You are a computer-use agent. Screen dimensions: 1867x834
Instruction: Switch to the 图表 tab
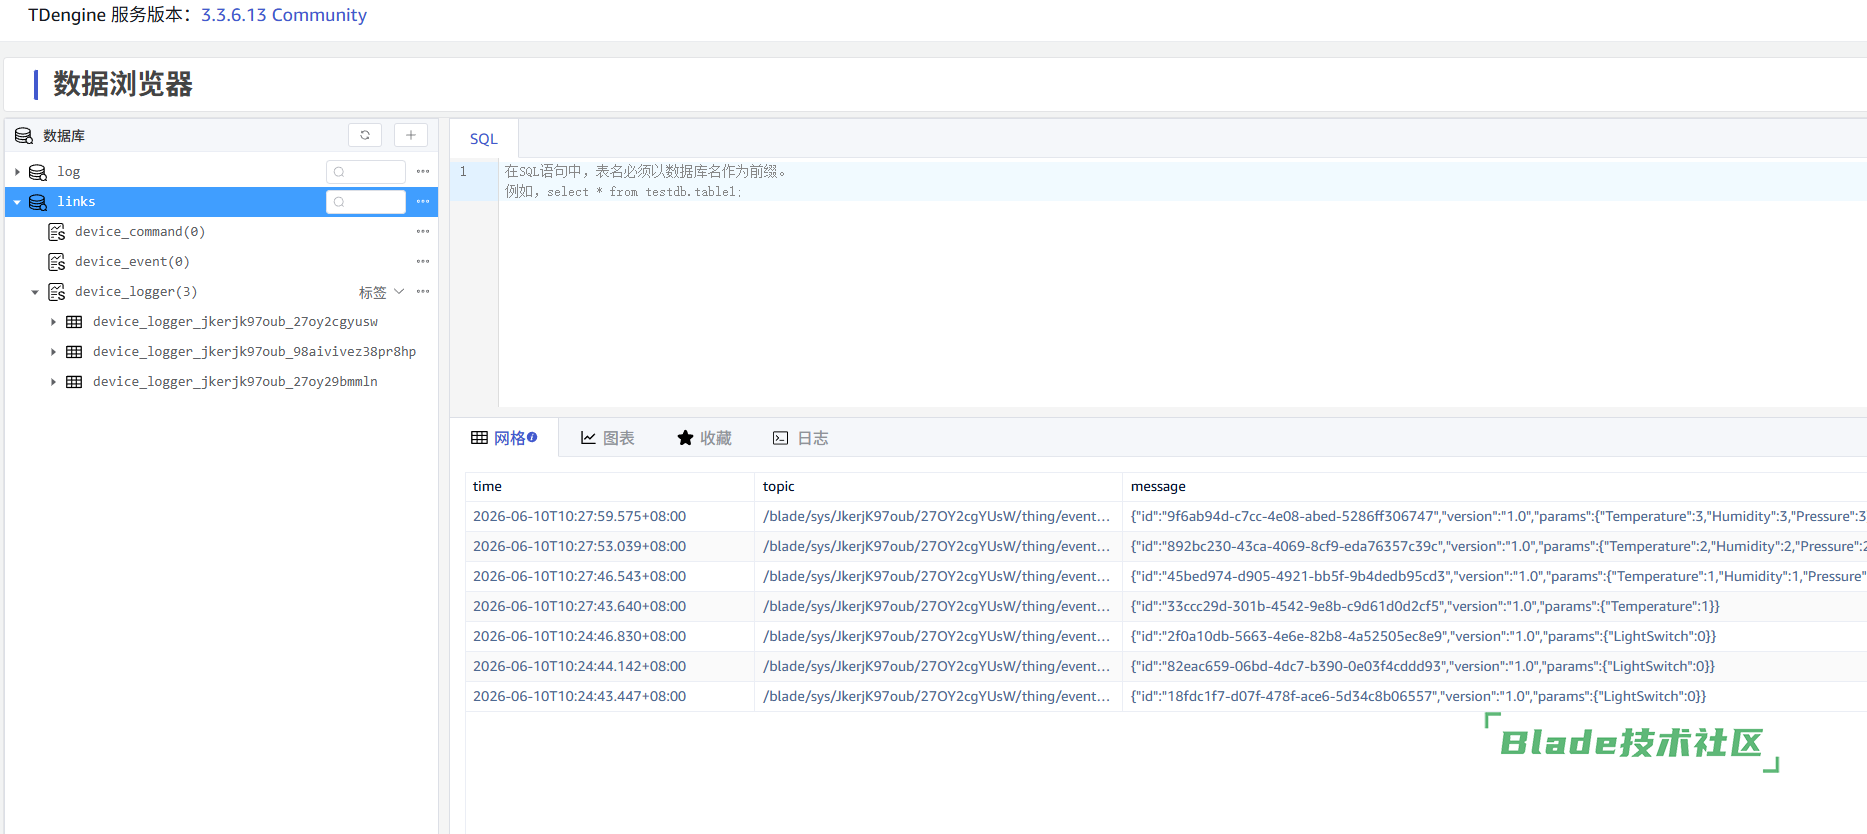pyautogui.click(x=608, y=438)
